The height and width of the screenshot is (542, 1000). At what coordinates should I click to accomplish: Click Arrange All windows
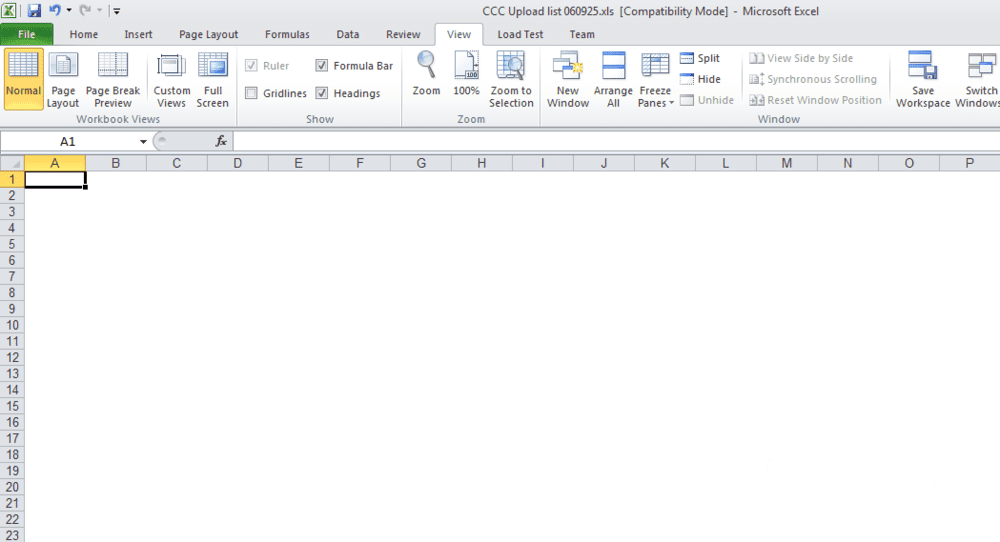(x=613, y=79)
